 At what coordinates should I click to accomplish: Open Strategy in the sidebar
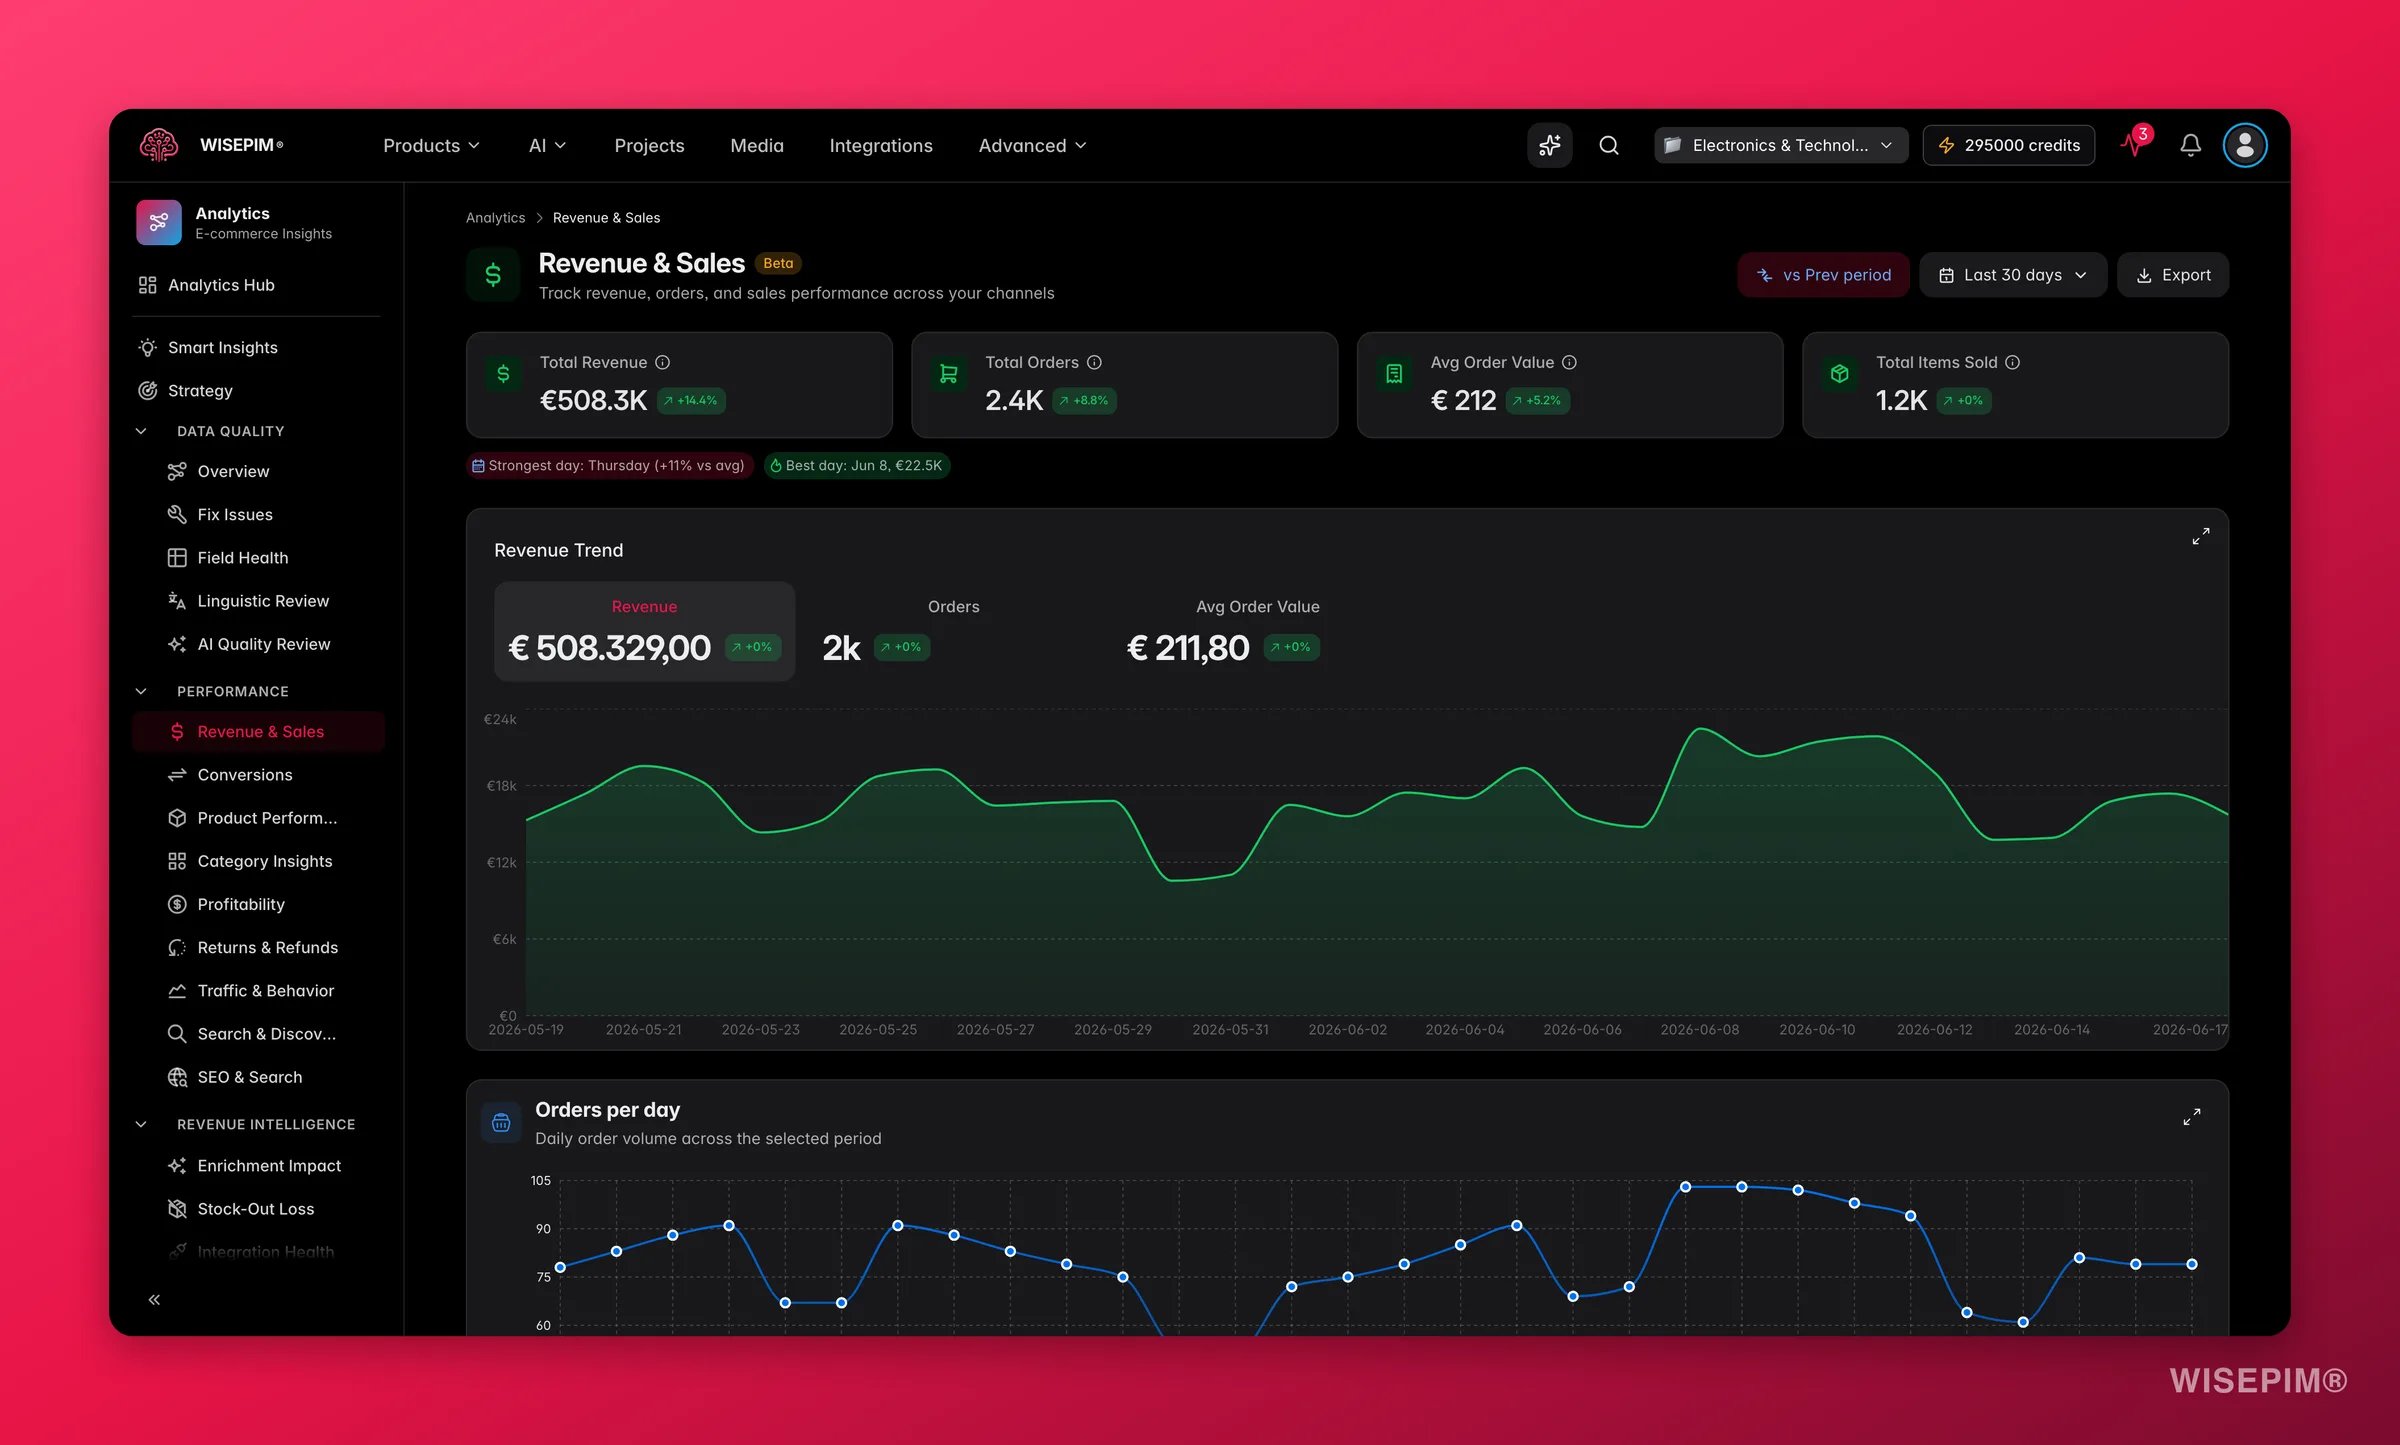pyautogui.click(x=257, y=390)
